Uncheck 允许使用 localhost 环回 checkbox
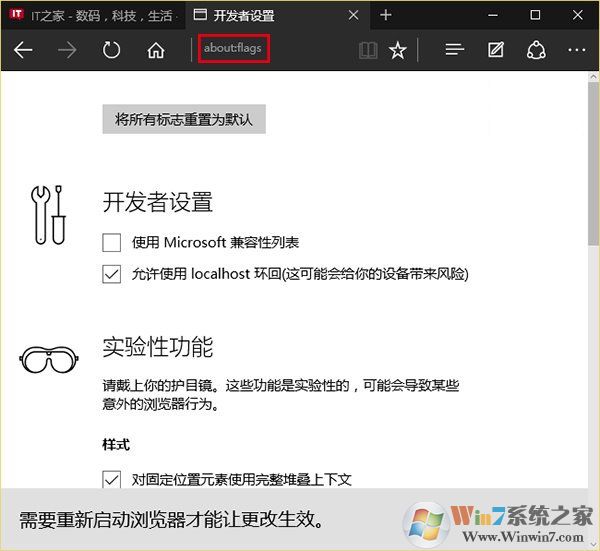Image resolution: width=600 pixels, height=551 pixels. coord(112,274)
